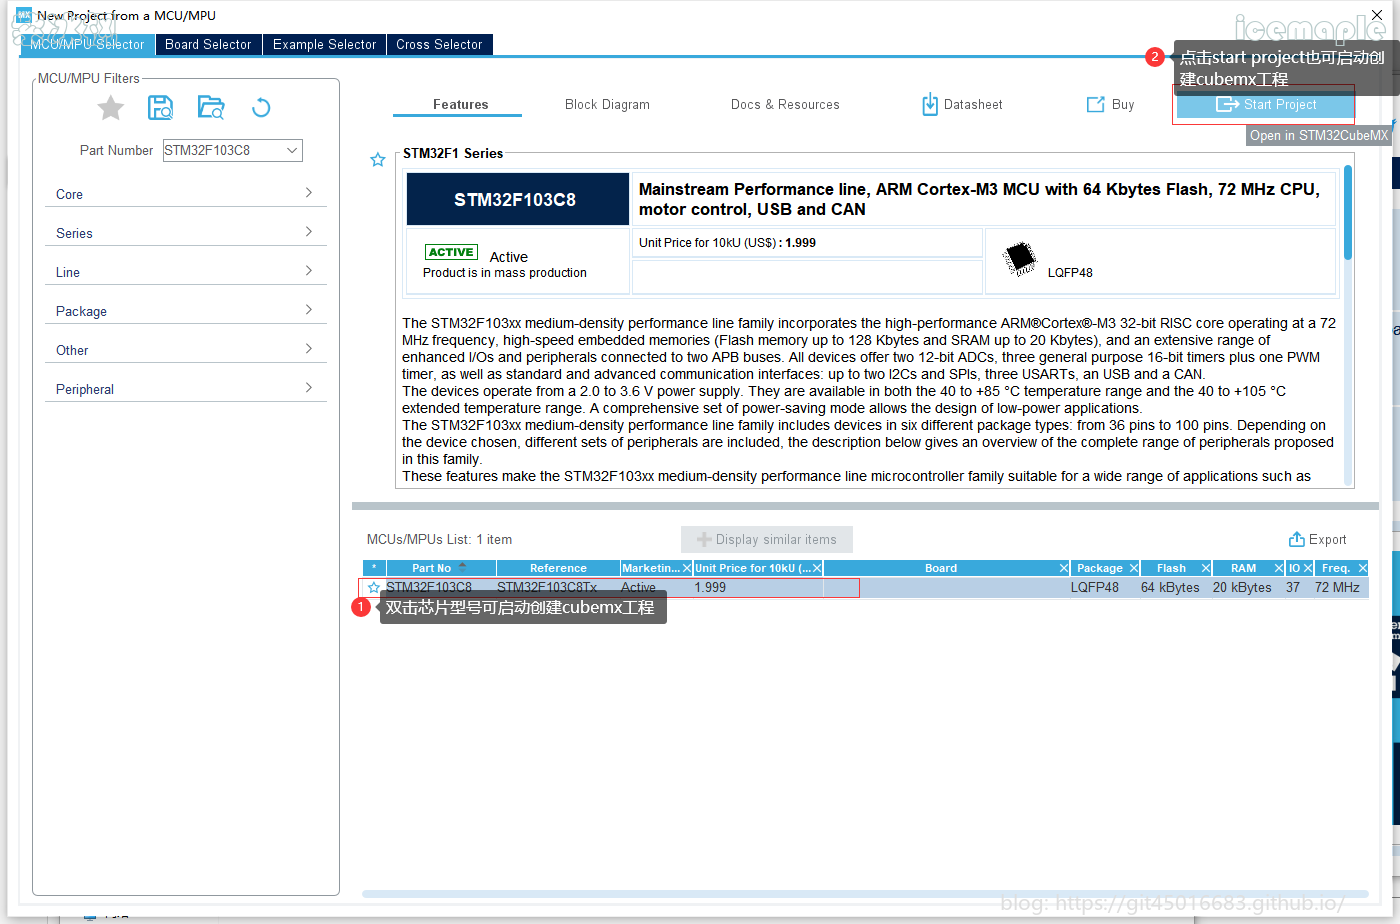The width and height of the screenshot is (1400, 924).
Task: Open the Docs & Resources tab
Action: [x=785, y=104]
